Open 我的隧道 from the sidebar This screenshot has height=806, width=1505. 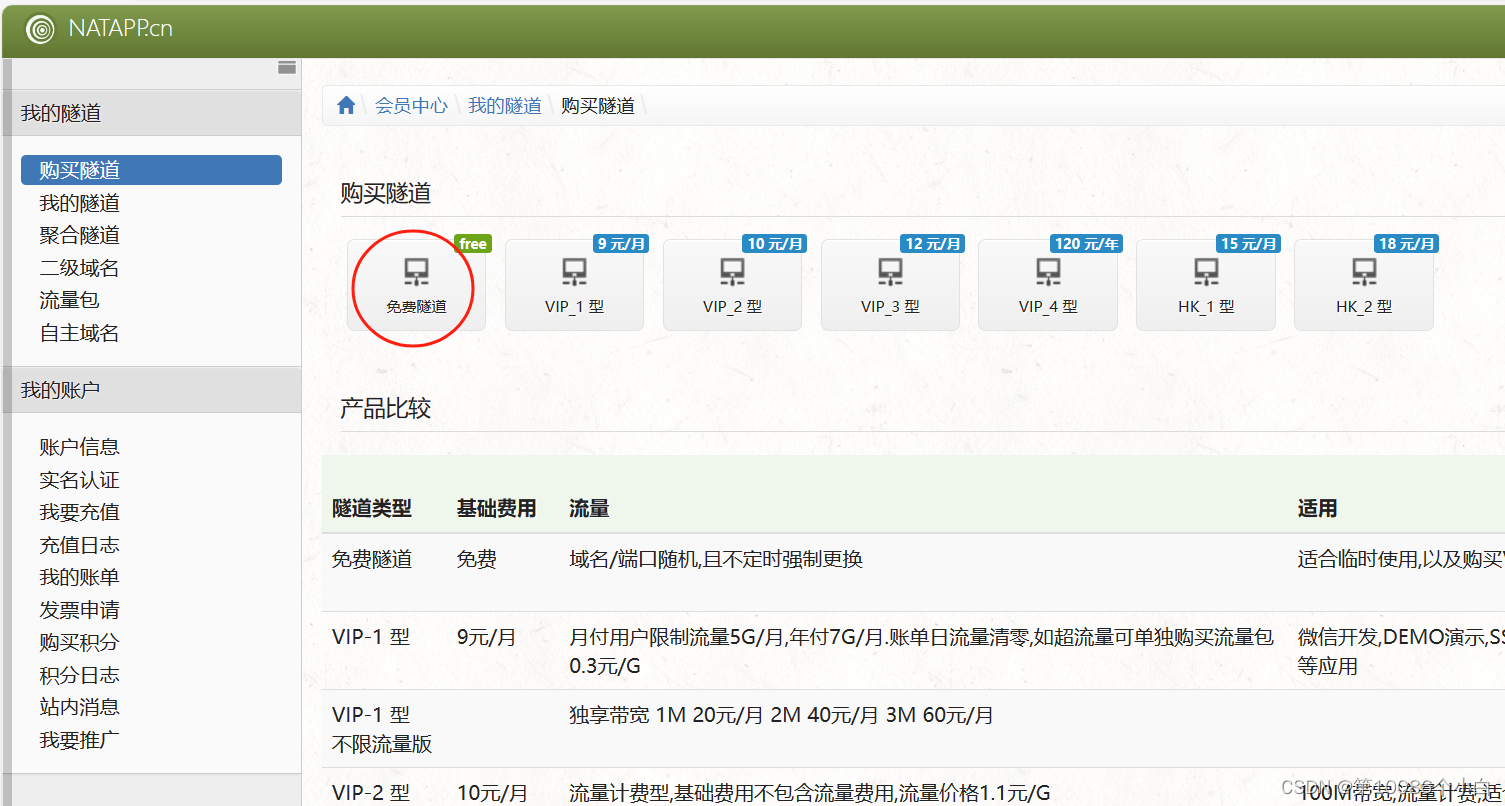tap(79, 202)
